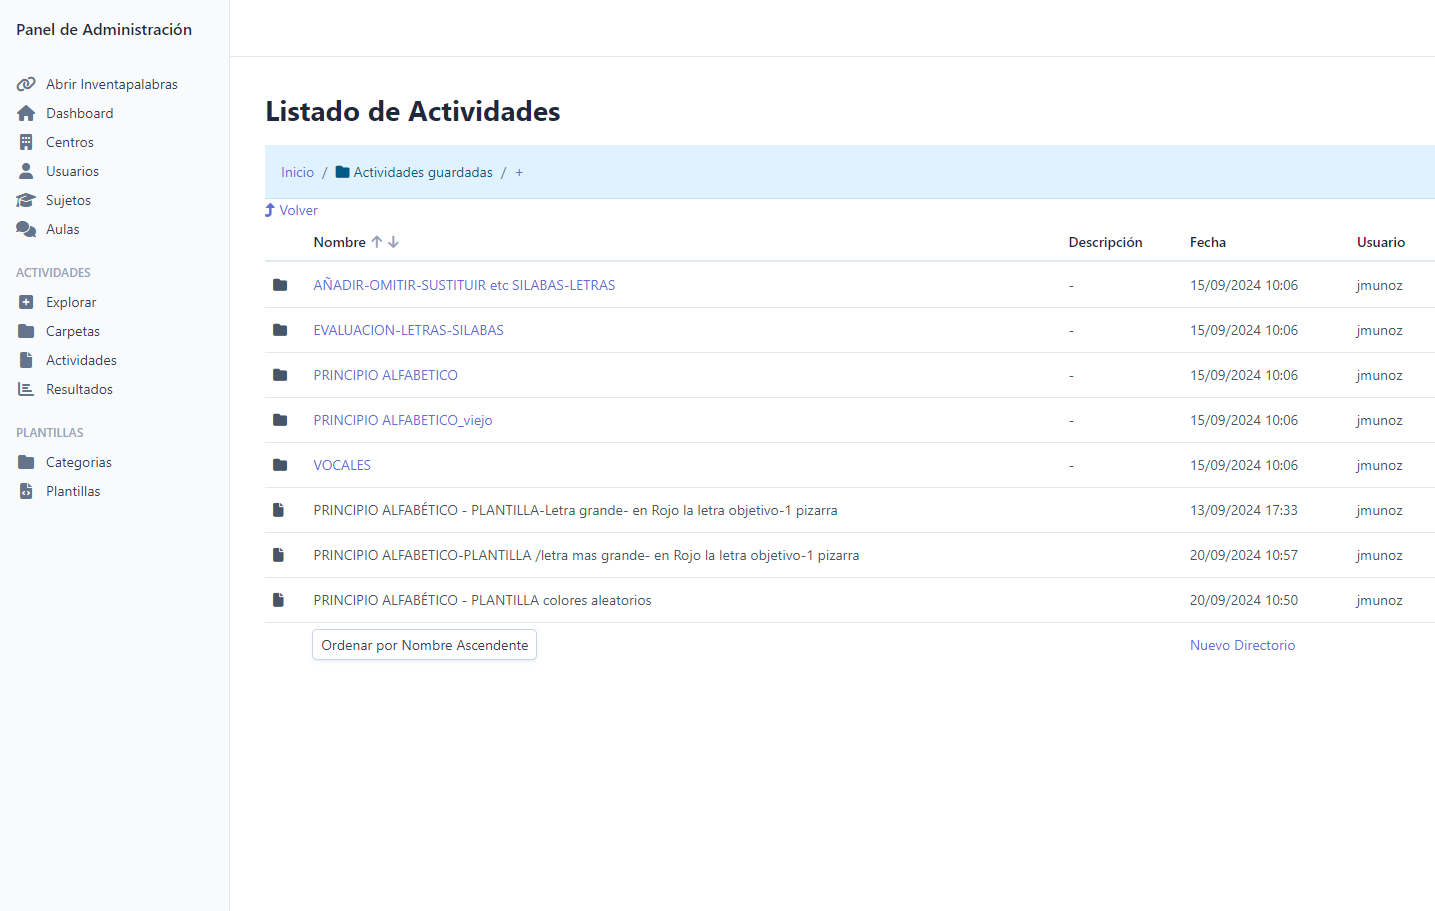Click date 13/09/2024 17:33
The height and width of the screenshot is (911, 1435).
tap(1243, 510)
